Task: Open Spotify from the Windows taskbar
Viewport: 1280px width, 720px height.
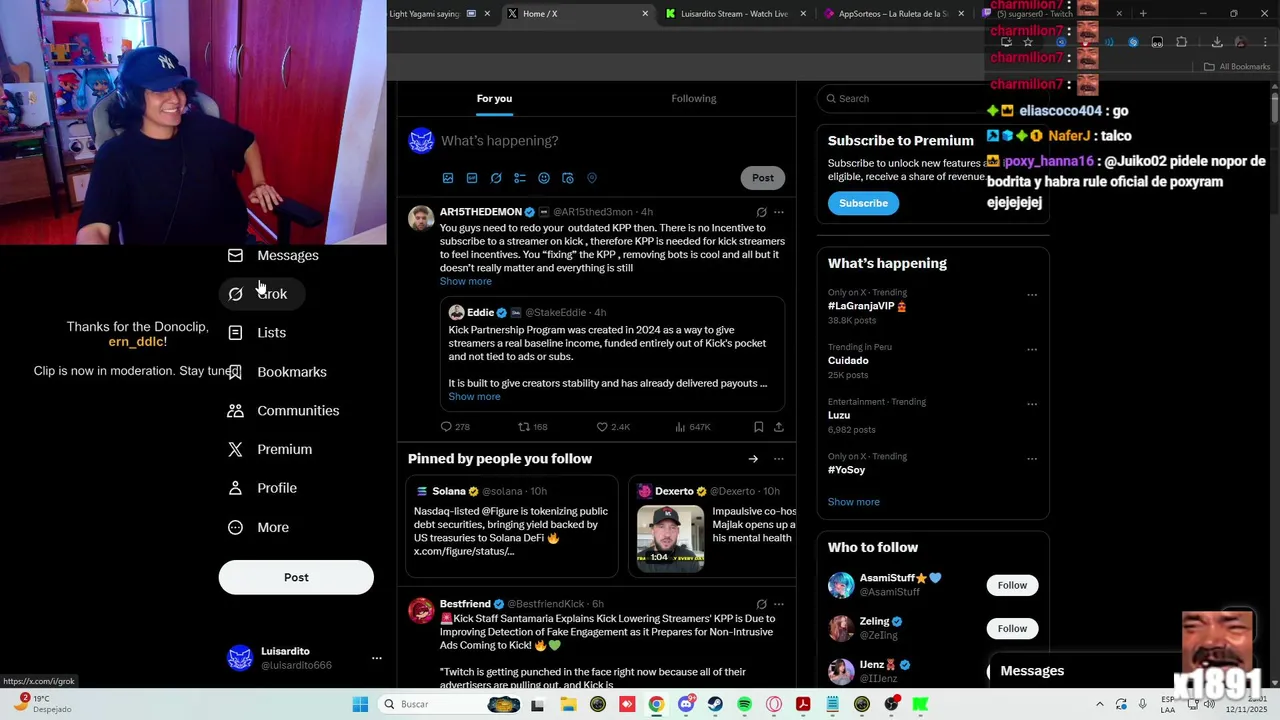Action: coord(745,705)
